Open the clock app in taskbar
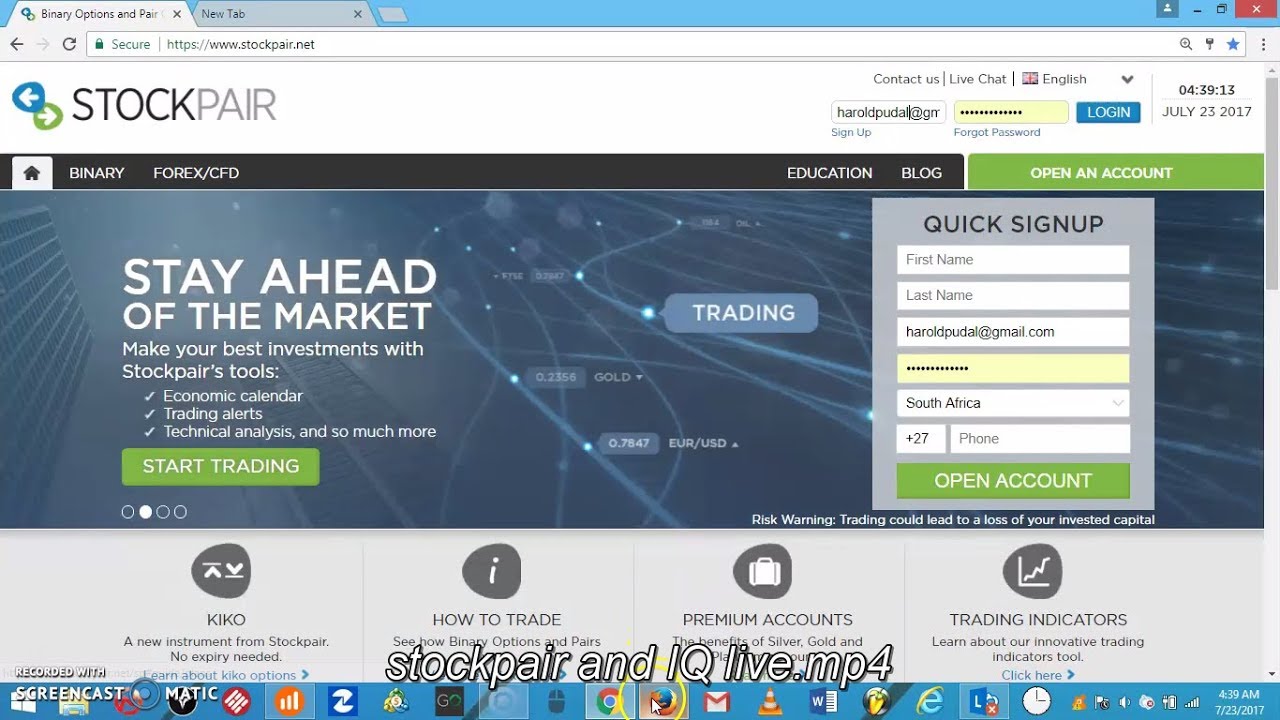This screenshot has width=1280, height=720. point(1037,702)
